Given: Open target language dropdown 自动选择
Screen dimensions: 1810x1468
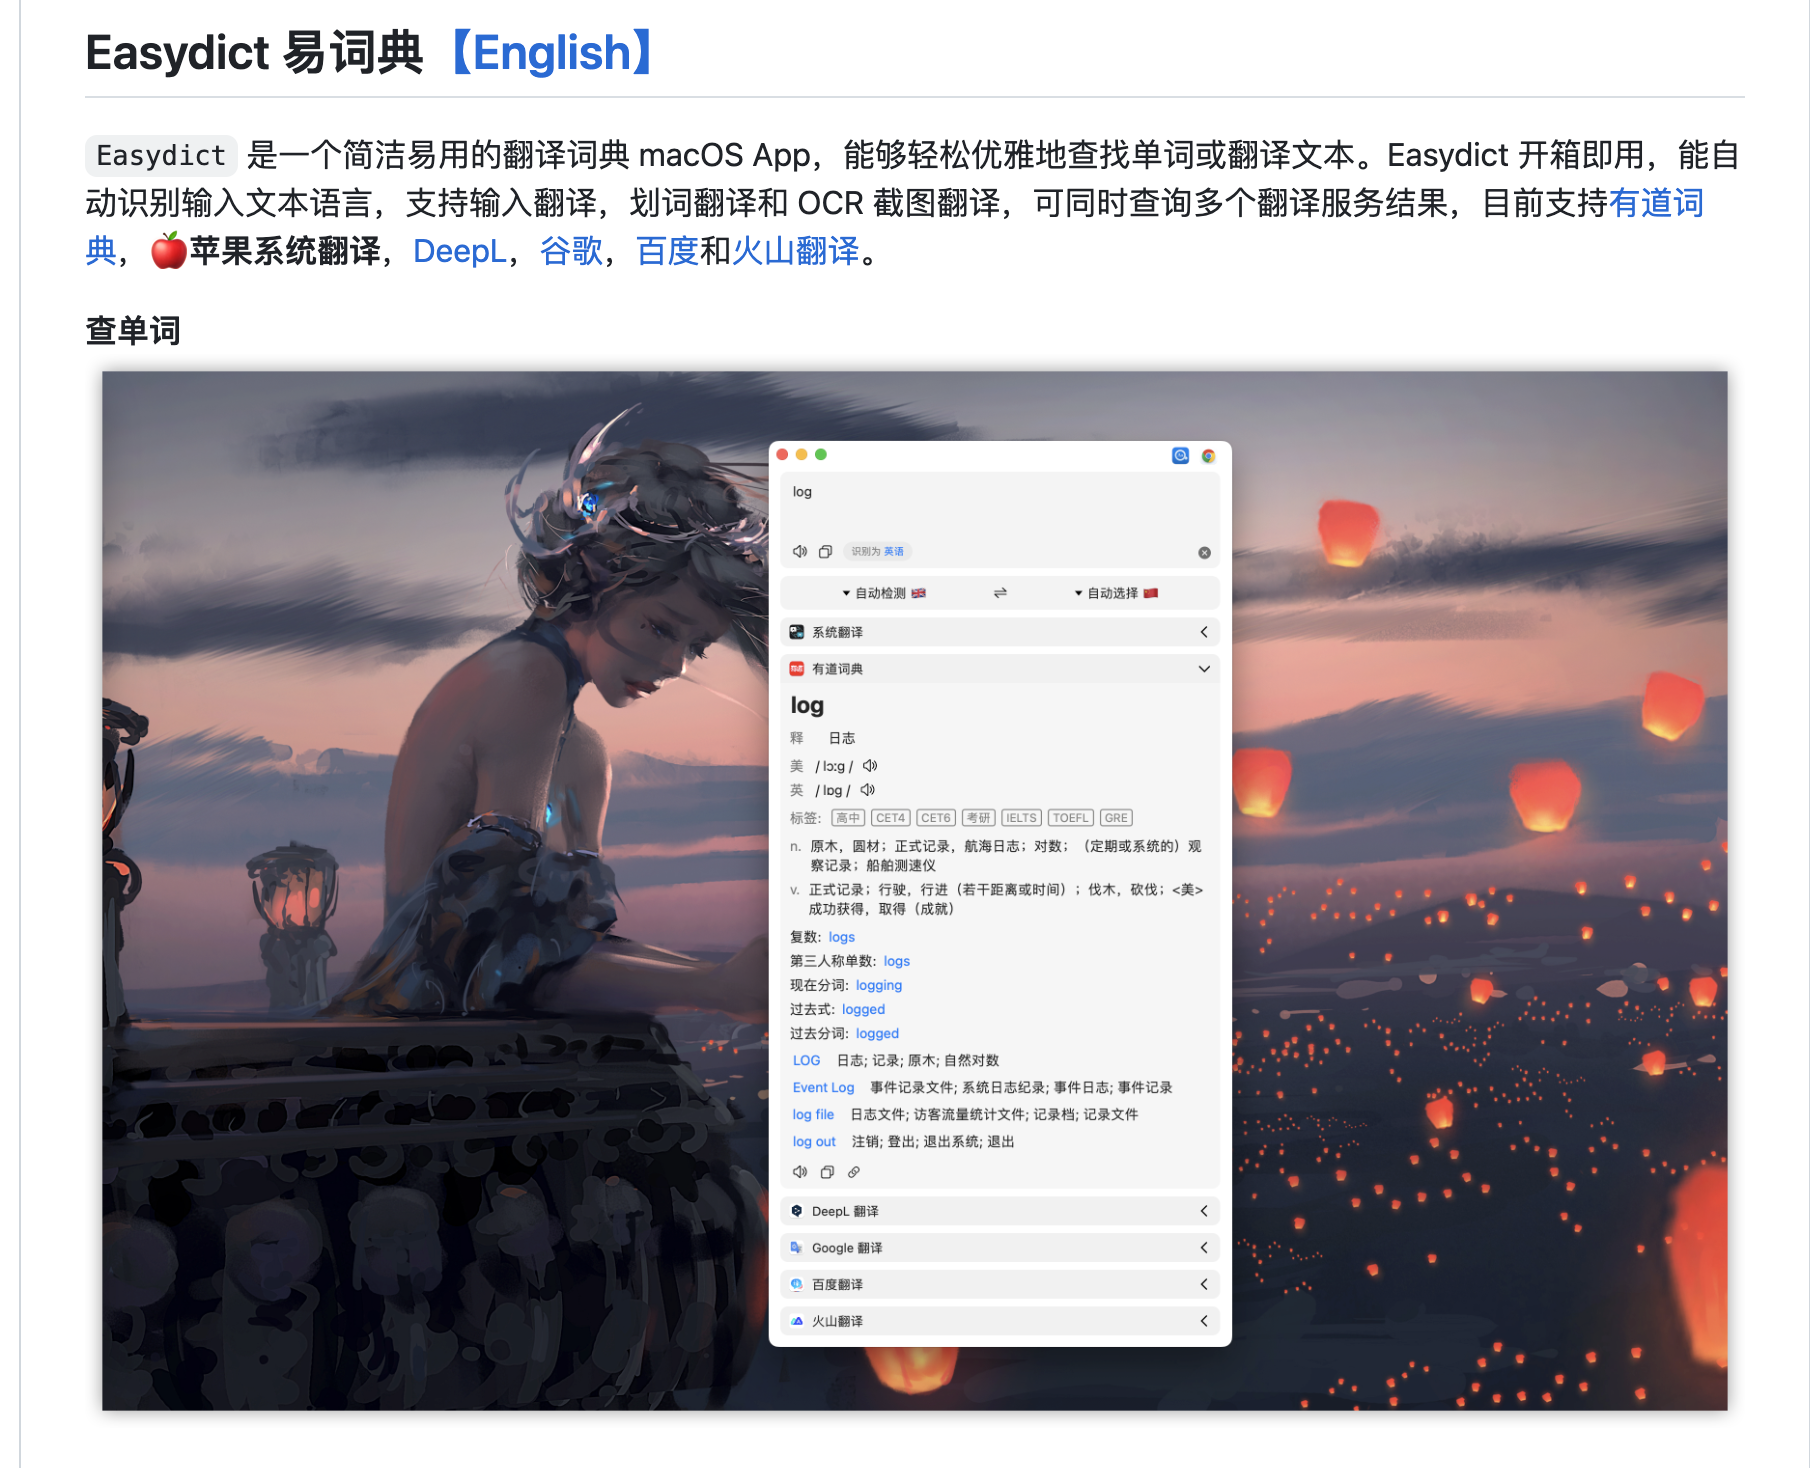Looking at the screenshot, I should click(1115, 593).
